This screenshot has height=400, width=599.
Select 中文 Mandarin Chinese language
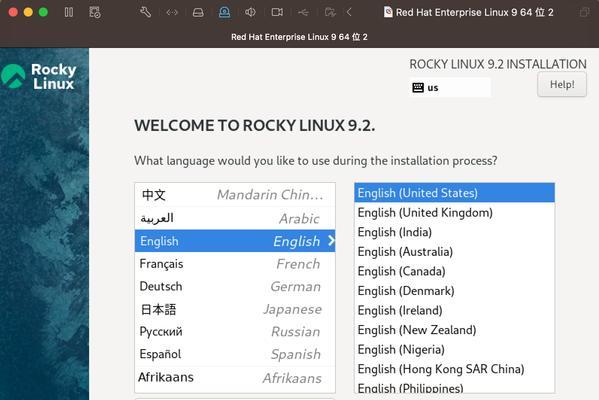point(235,195)
